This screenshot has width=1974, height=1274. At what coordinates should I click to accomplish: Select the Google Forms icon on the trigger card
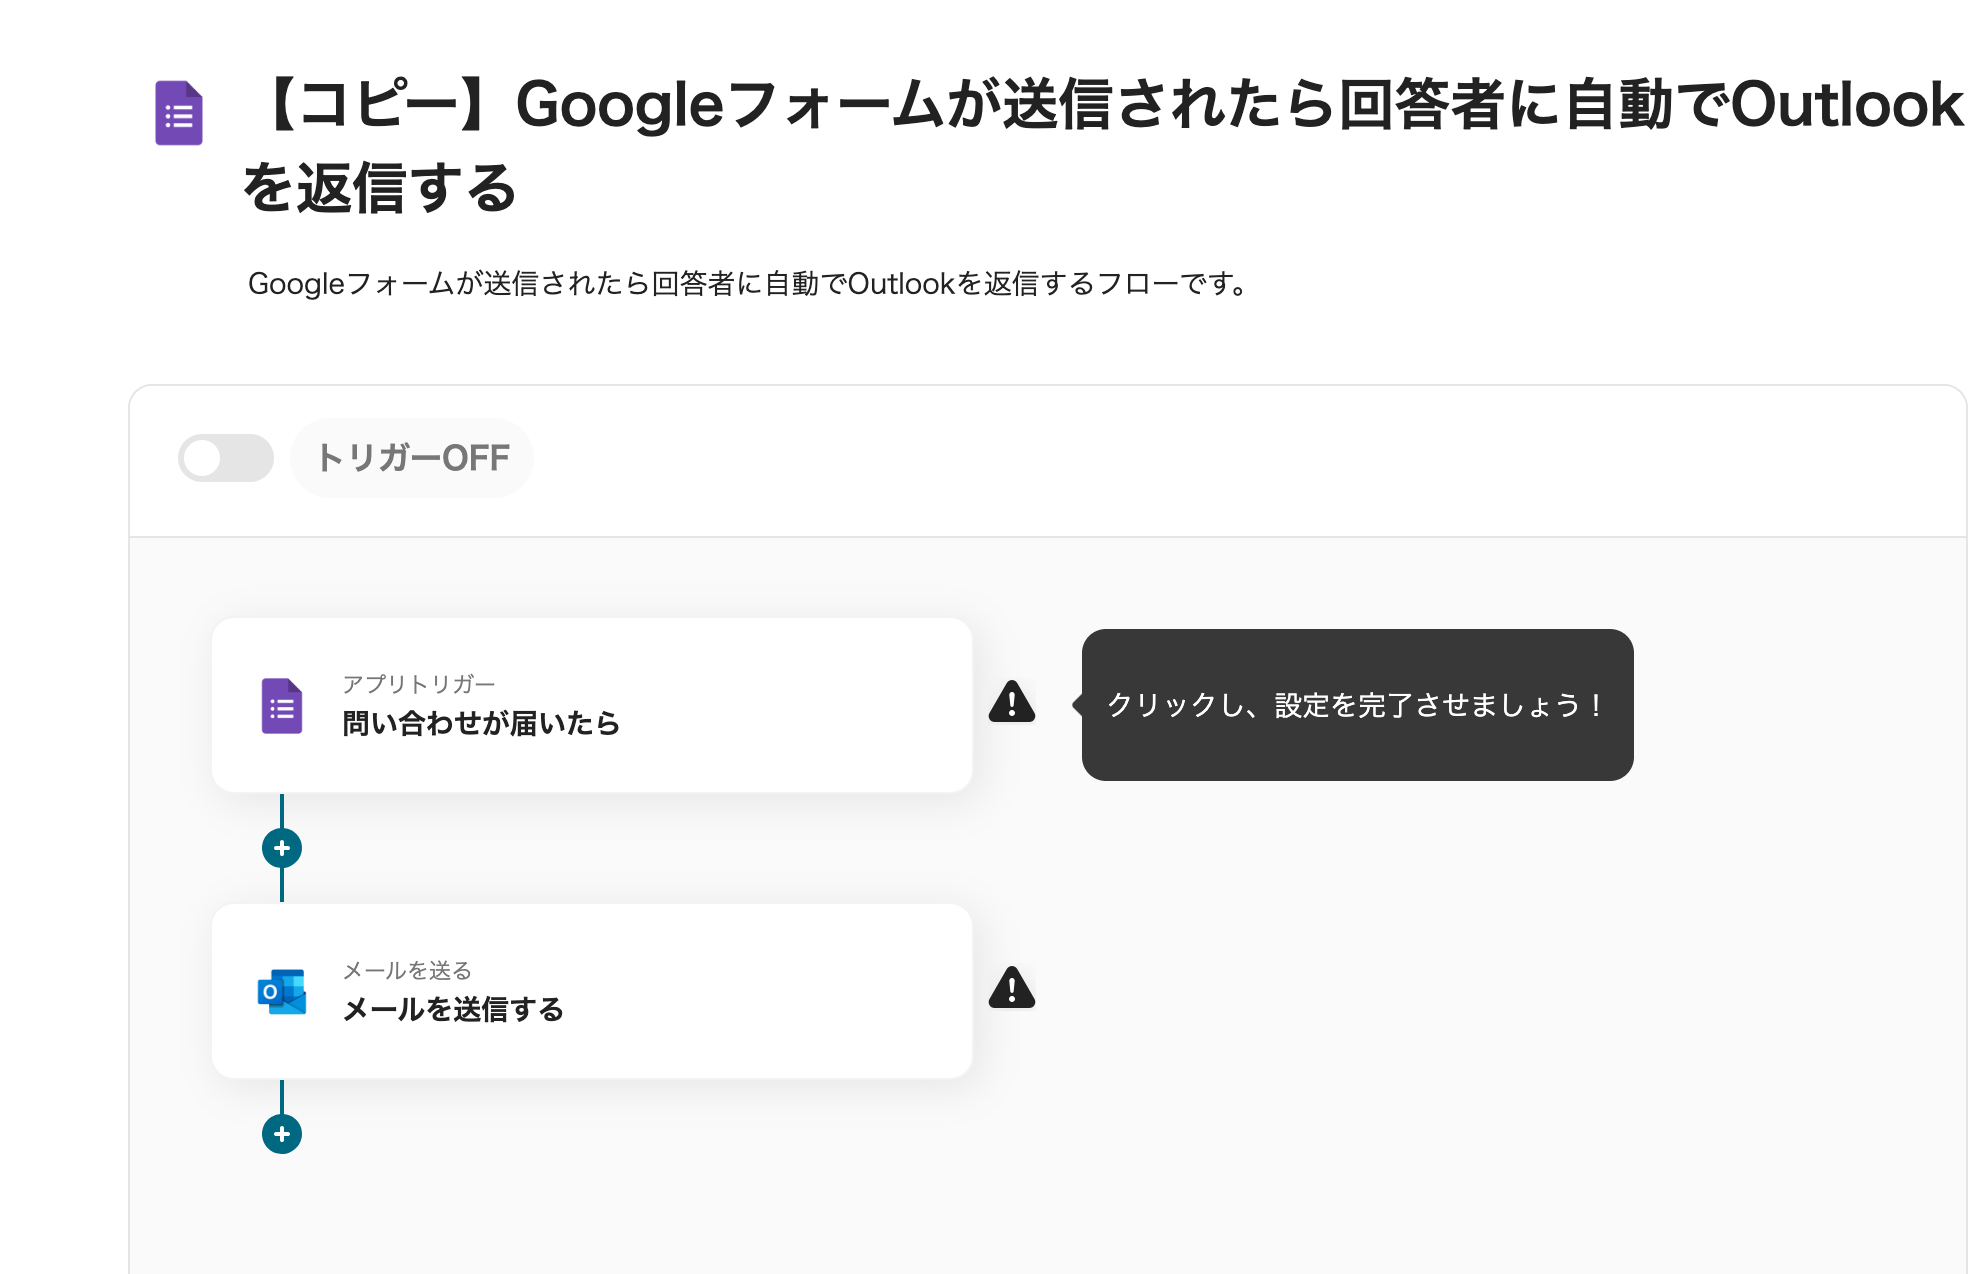pos(284,705)
